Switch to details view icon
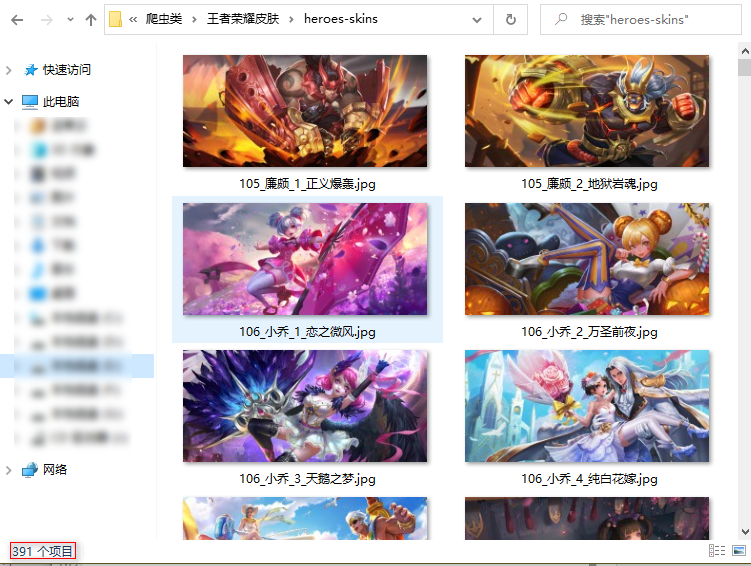Image resolution: width=751 pixels, height=566 pixels. (x=717, y=551)
